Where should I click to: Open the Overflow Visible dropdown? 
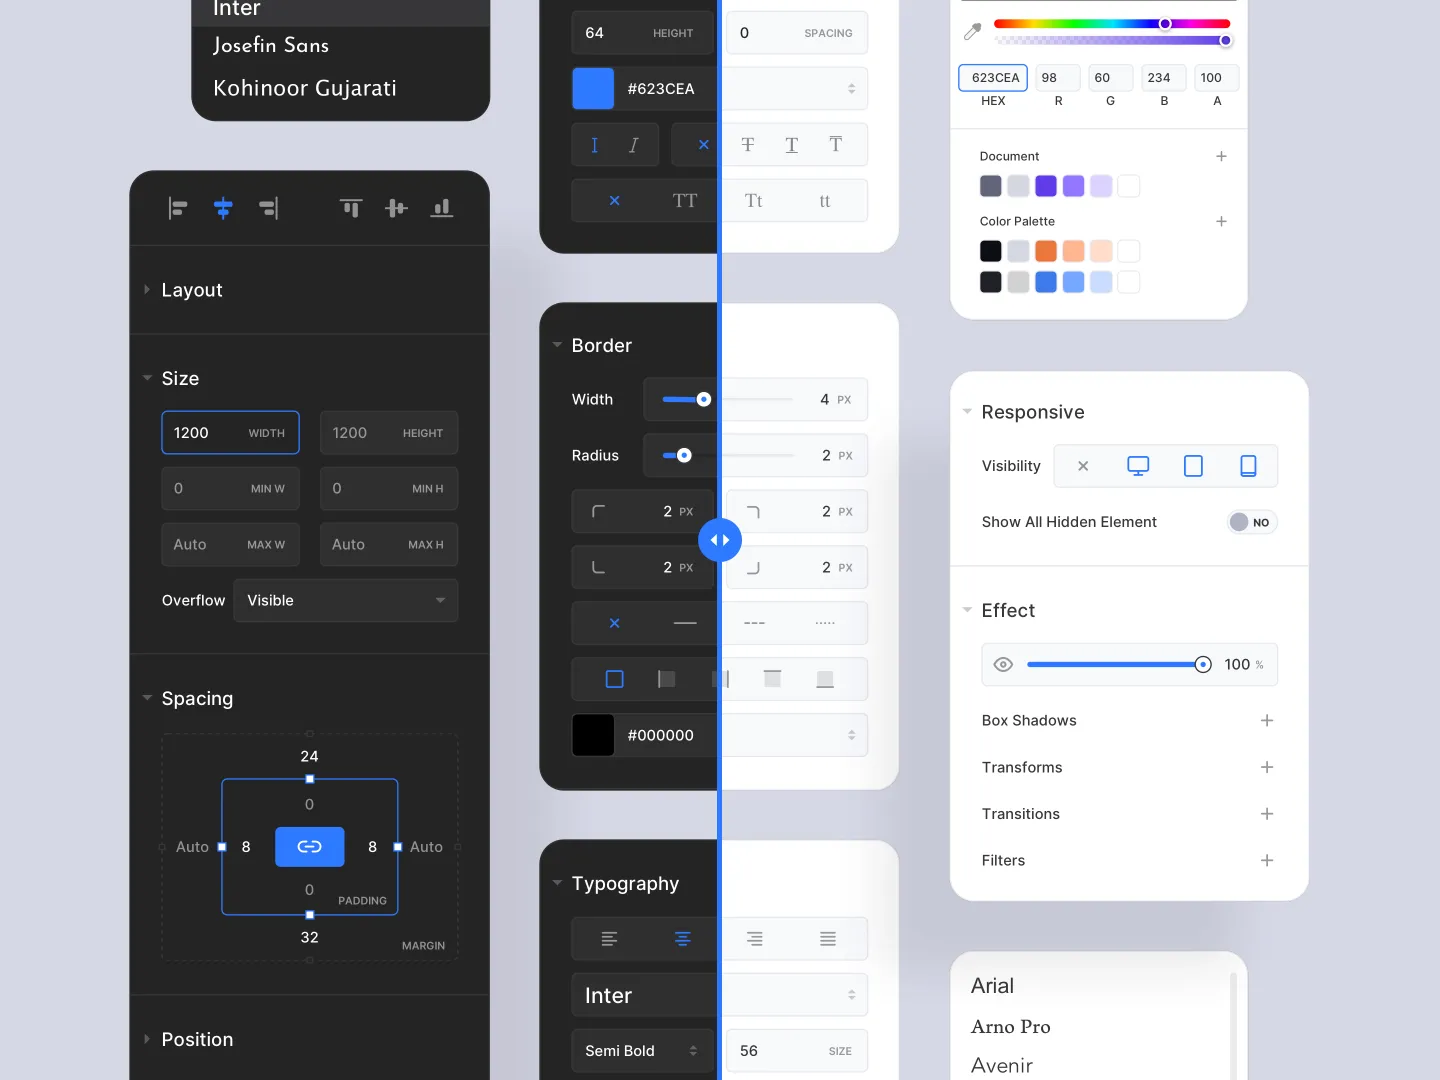[x=346, y=600]
